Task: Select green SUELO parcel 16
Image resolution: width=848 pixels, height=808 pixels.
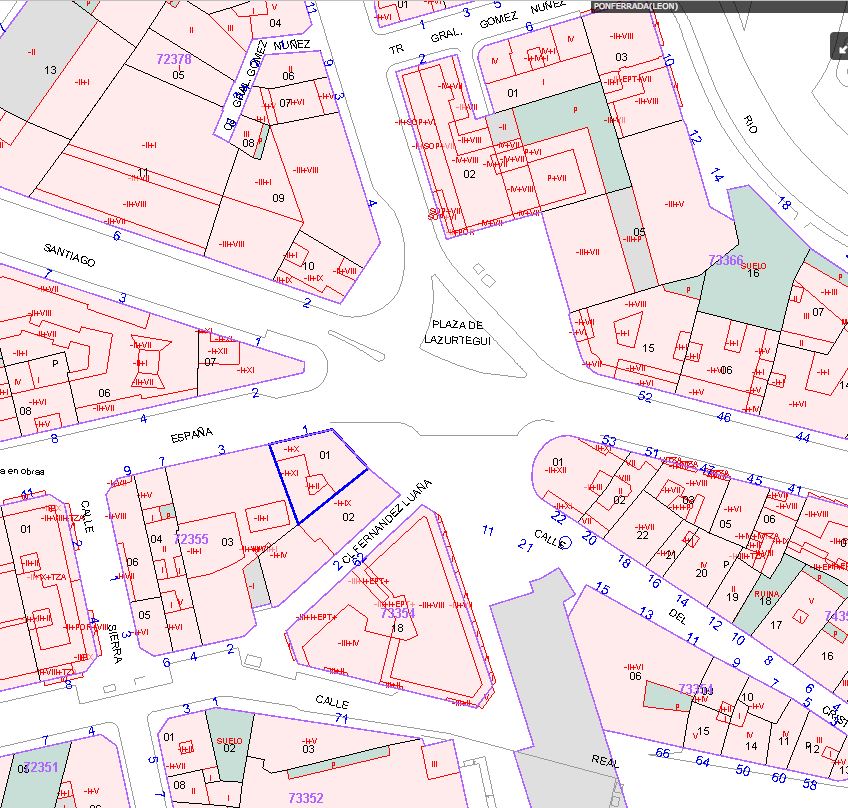Action: coord(753,272)
